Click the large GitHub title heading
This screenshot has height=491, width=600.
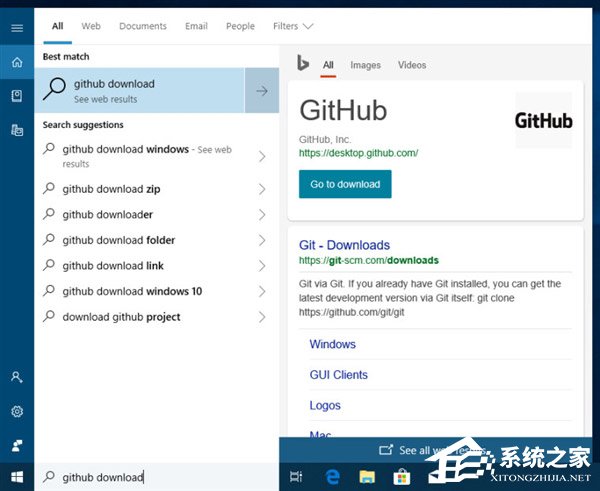click(x=343, y=111)
